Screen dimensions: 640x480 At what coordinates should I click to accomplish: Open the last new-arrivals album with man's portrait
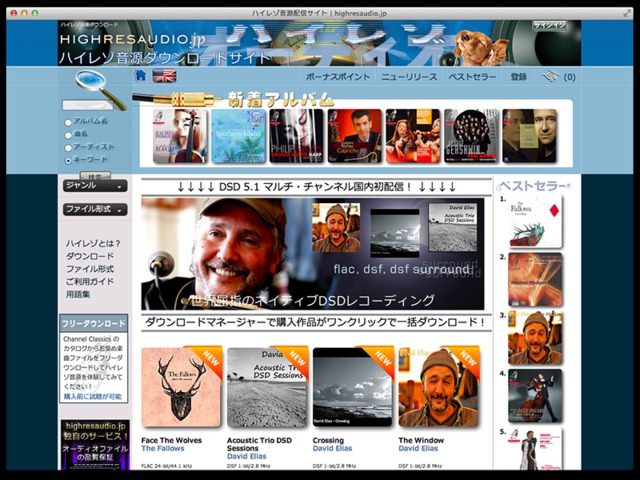[530, 136]
